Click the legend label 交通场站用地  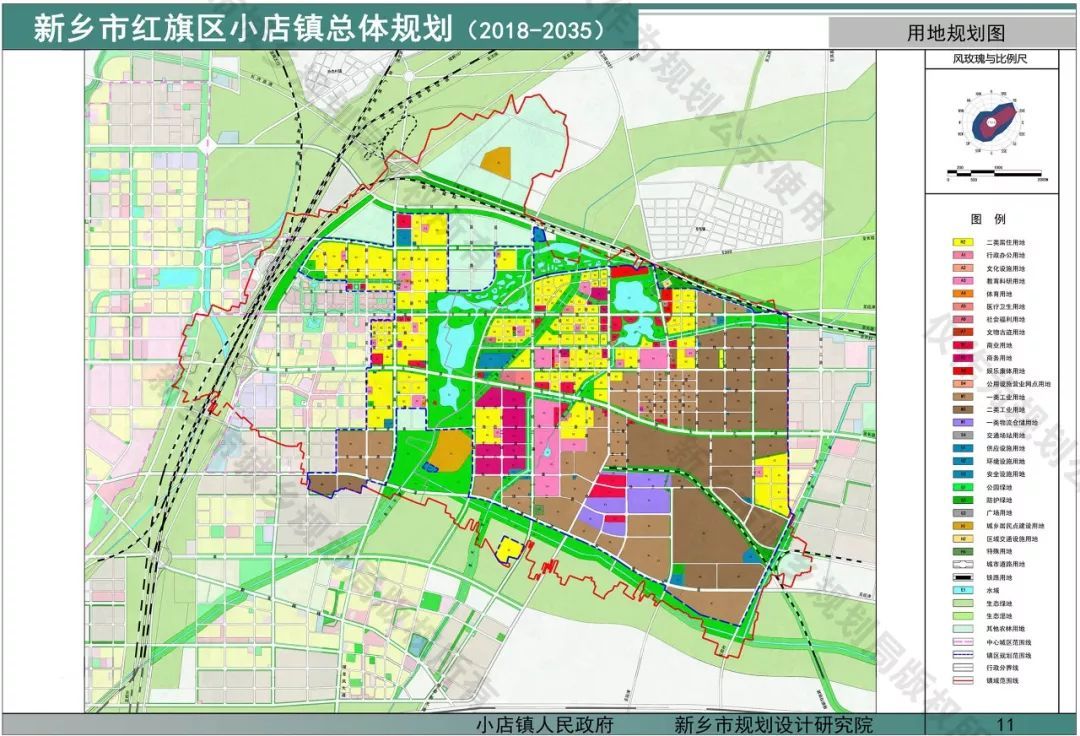(1006, 436)
